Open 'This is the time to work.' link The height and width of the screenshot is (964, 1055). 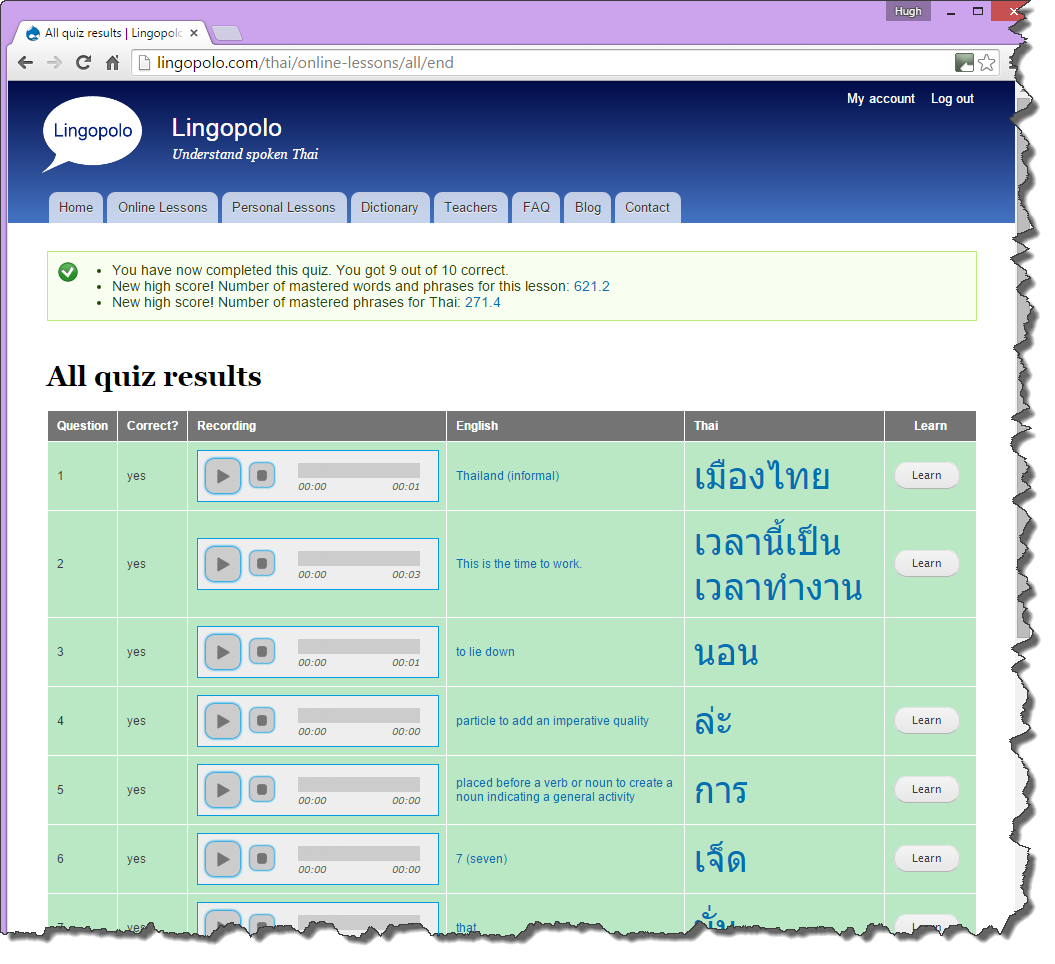[x=519, y=564]
